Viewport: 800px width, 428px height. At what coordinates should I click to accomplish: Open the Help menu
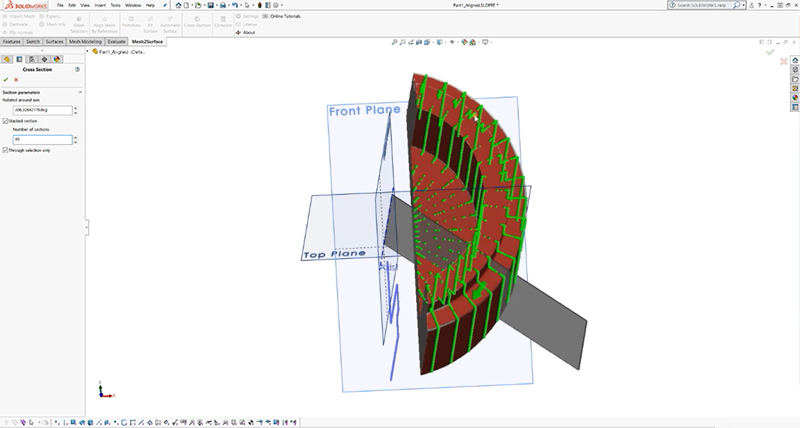[x=151, y=5]
